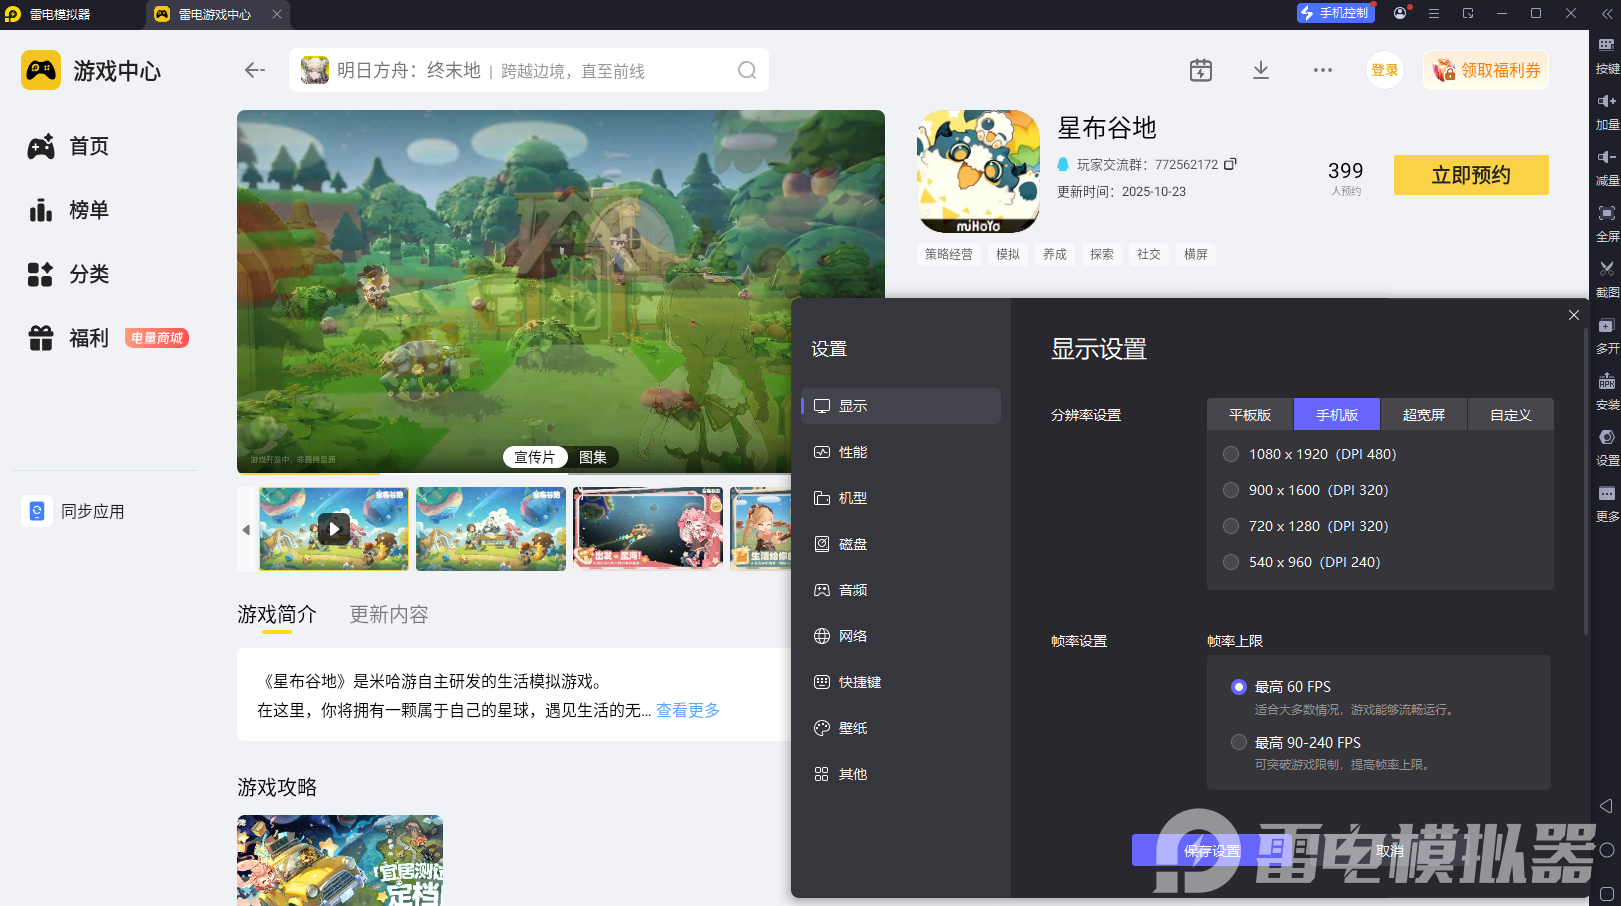Play the first trailer video thumbnail
This screenshot has width=1621, height=906.
[x=334, y=529]
